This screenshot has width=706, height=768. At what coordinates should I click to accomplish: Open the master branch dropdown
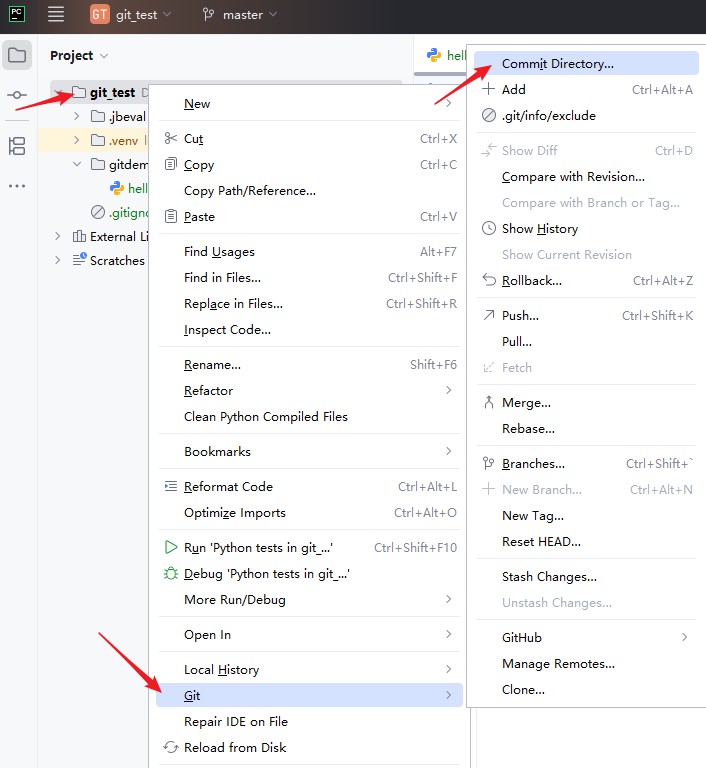coord(240,15)
